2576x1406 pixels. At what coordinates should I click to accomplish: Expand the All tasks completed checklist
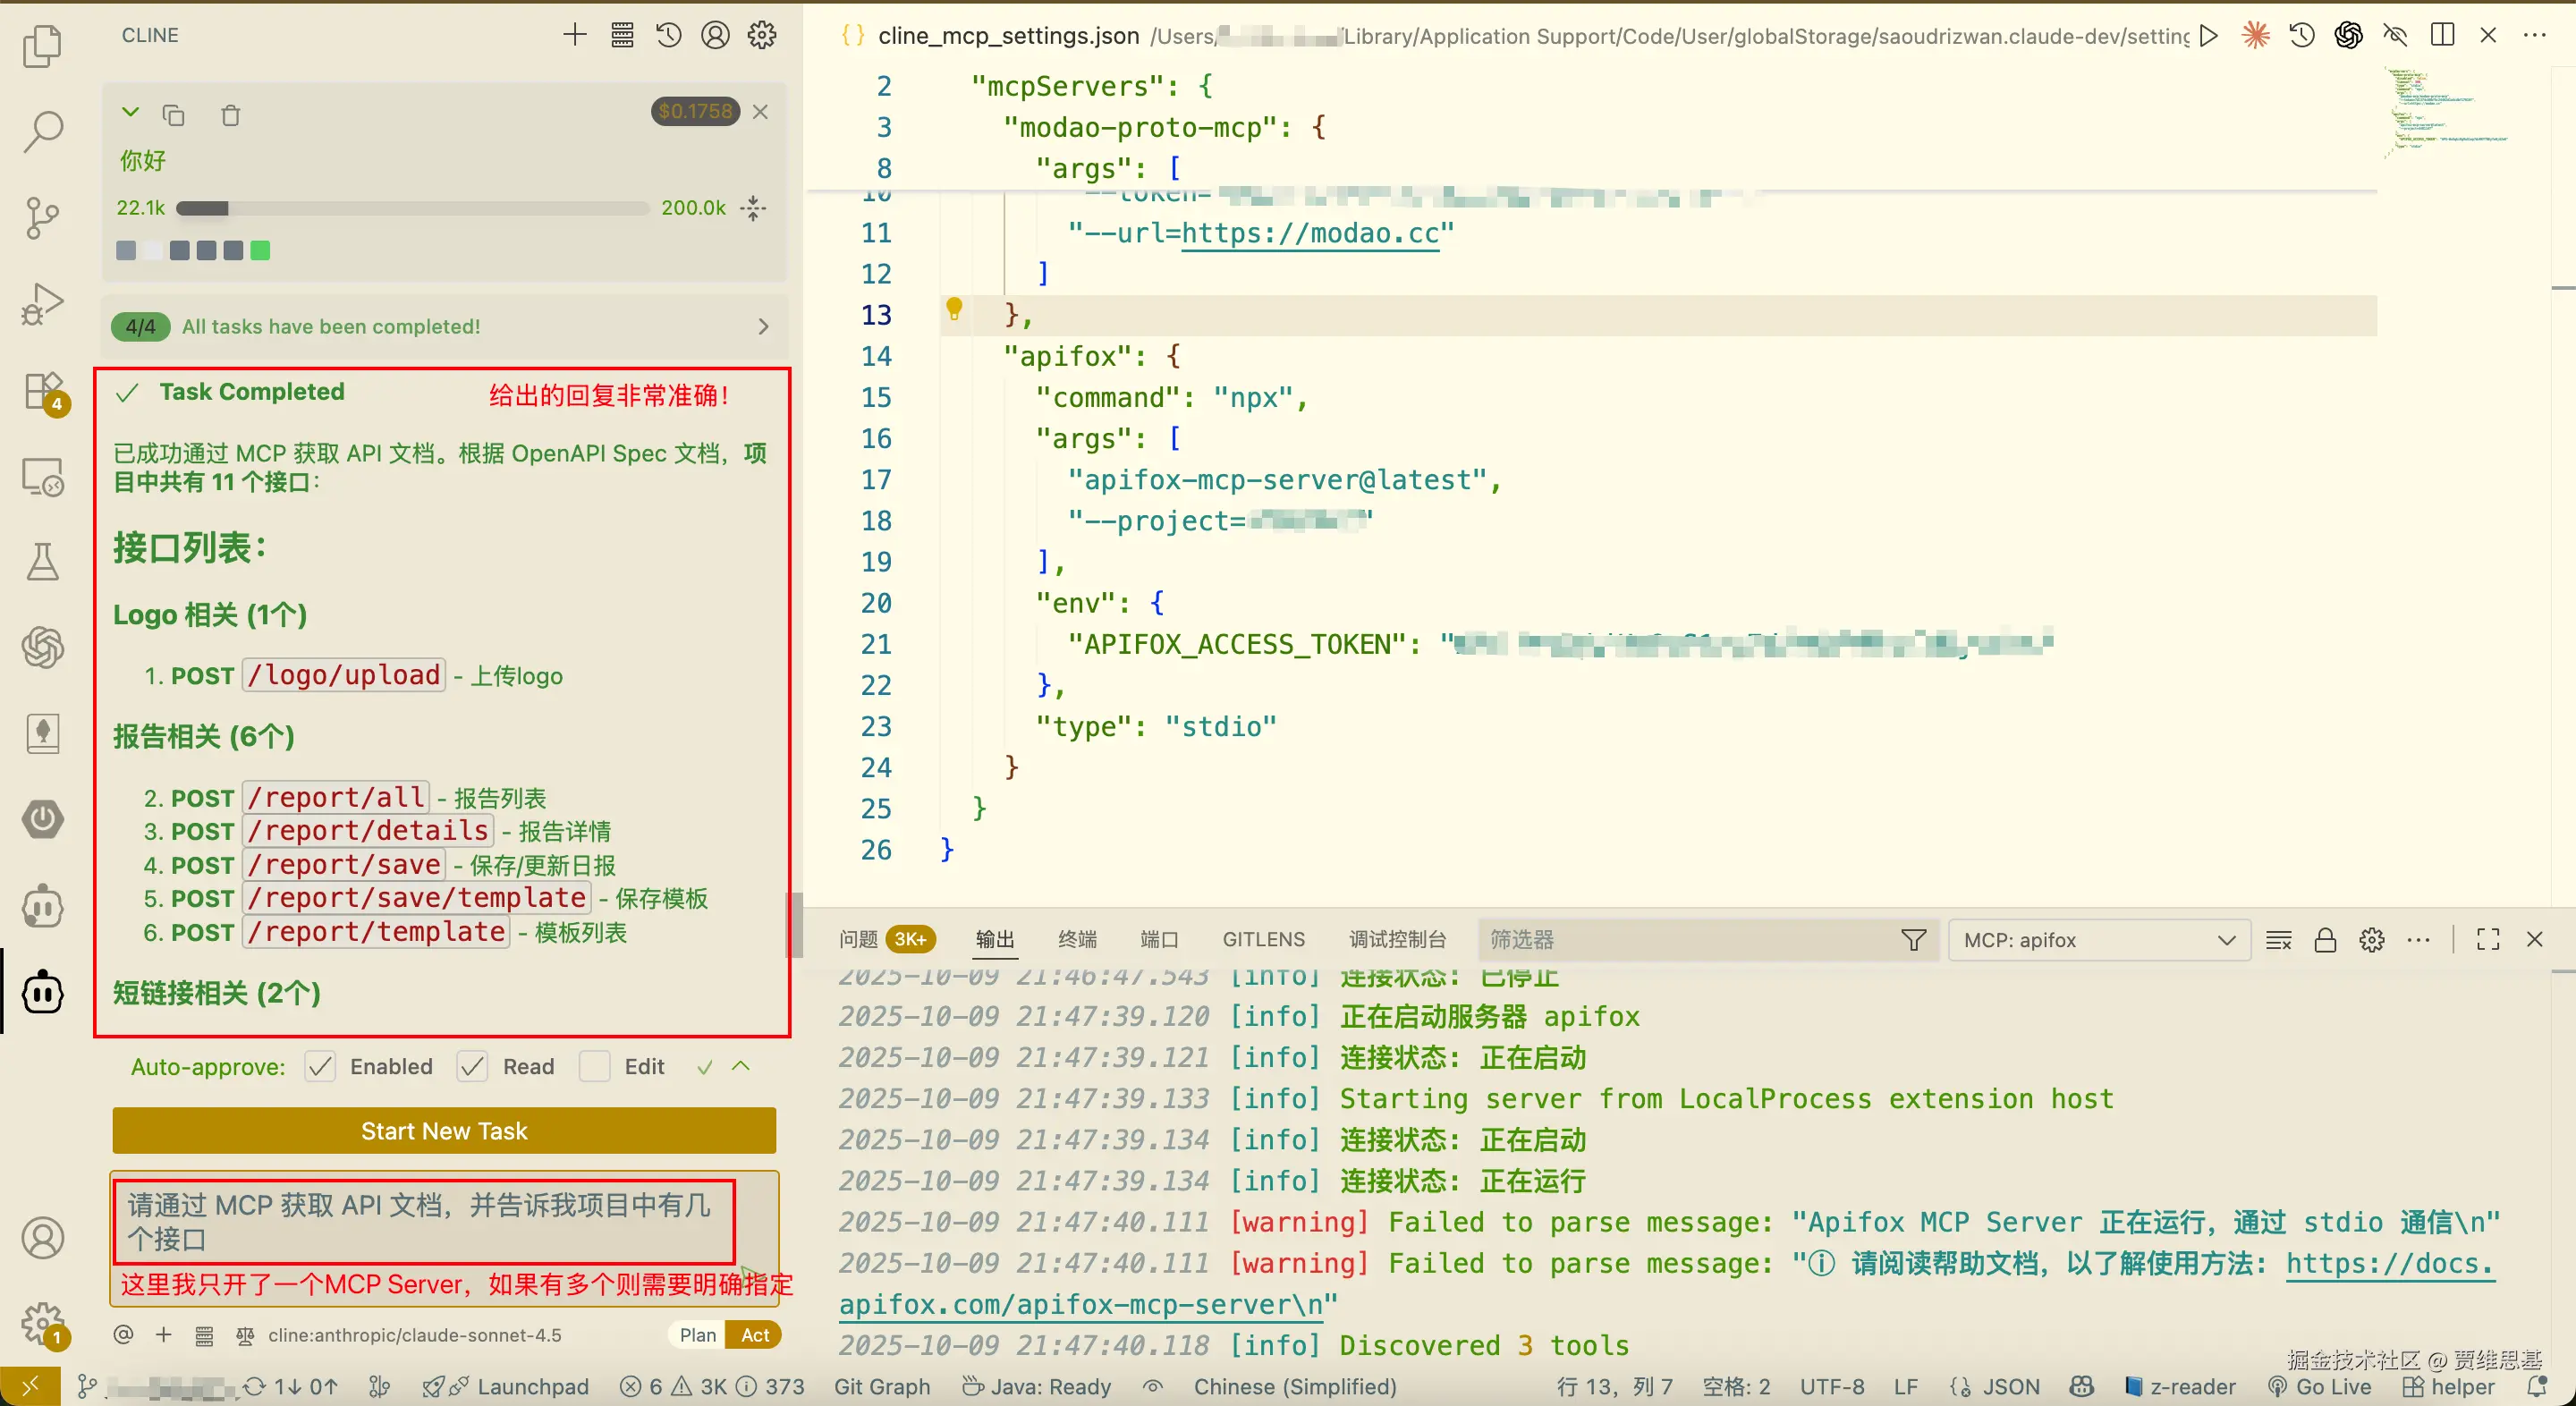pyautogui.click(x=762, y=327)
